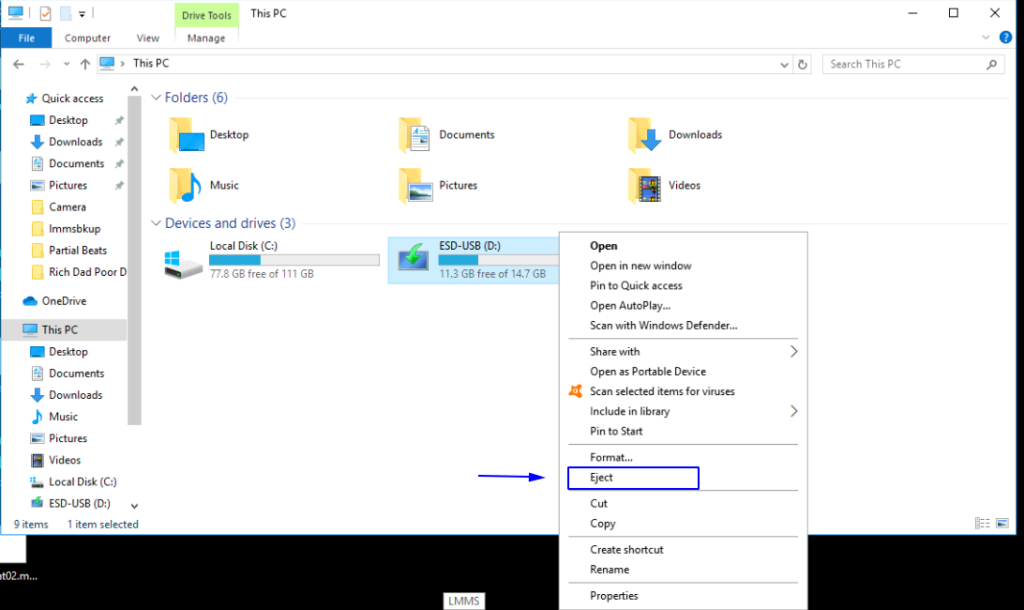Click the Pictures folder icon in Folders
1024x610 pixels.
point(415,186)
